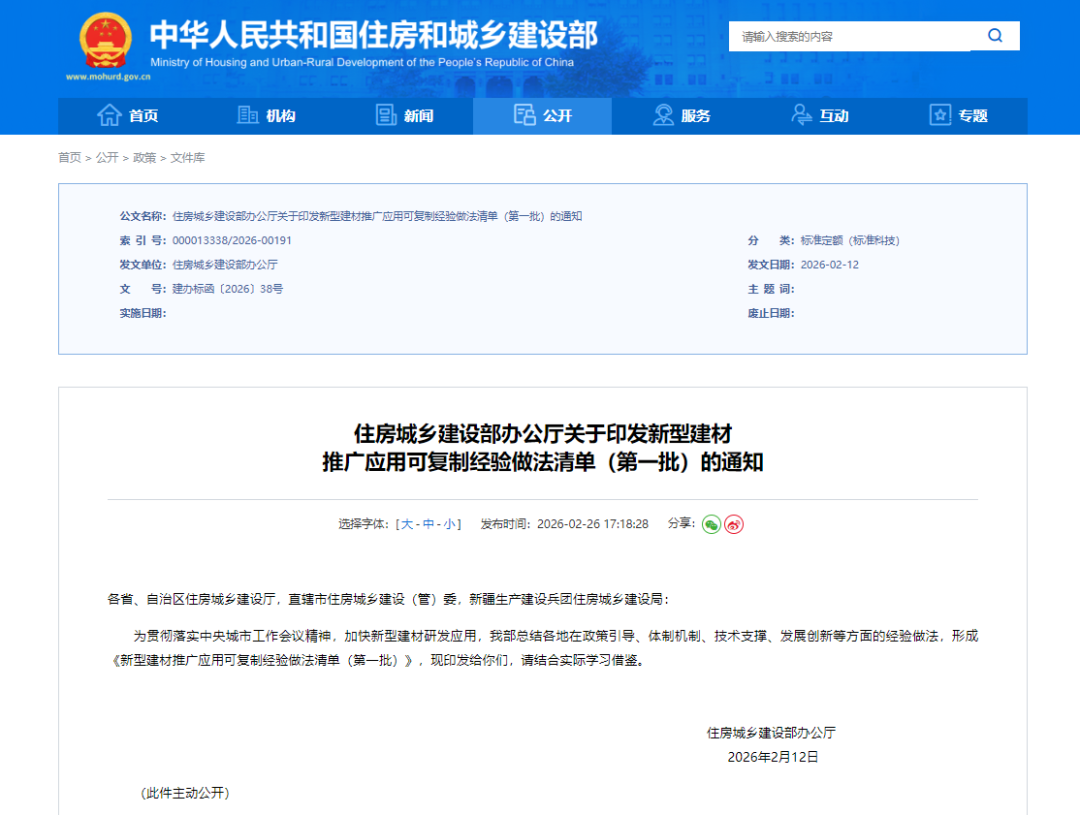Click the 公开 breadcrumb link
Image resolution: width=1080 pixels, height=815 pixels.
click(x=107, y=158)
